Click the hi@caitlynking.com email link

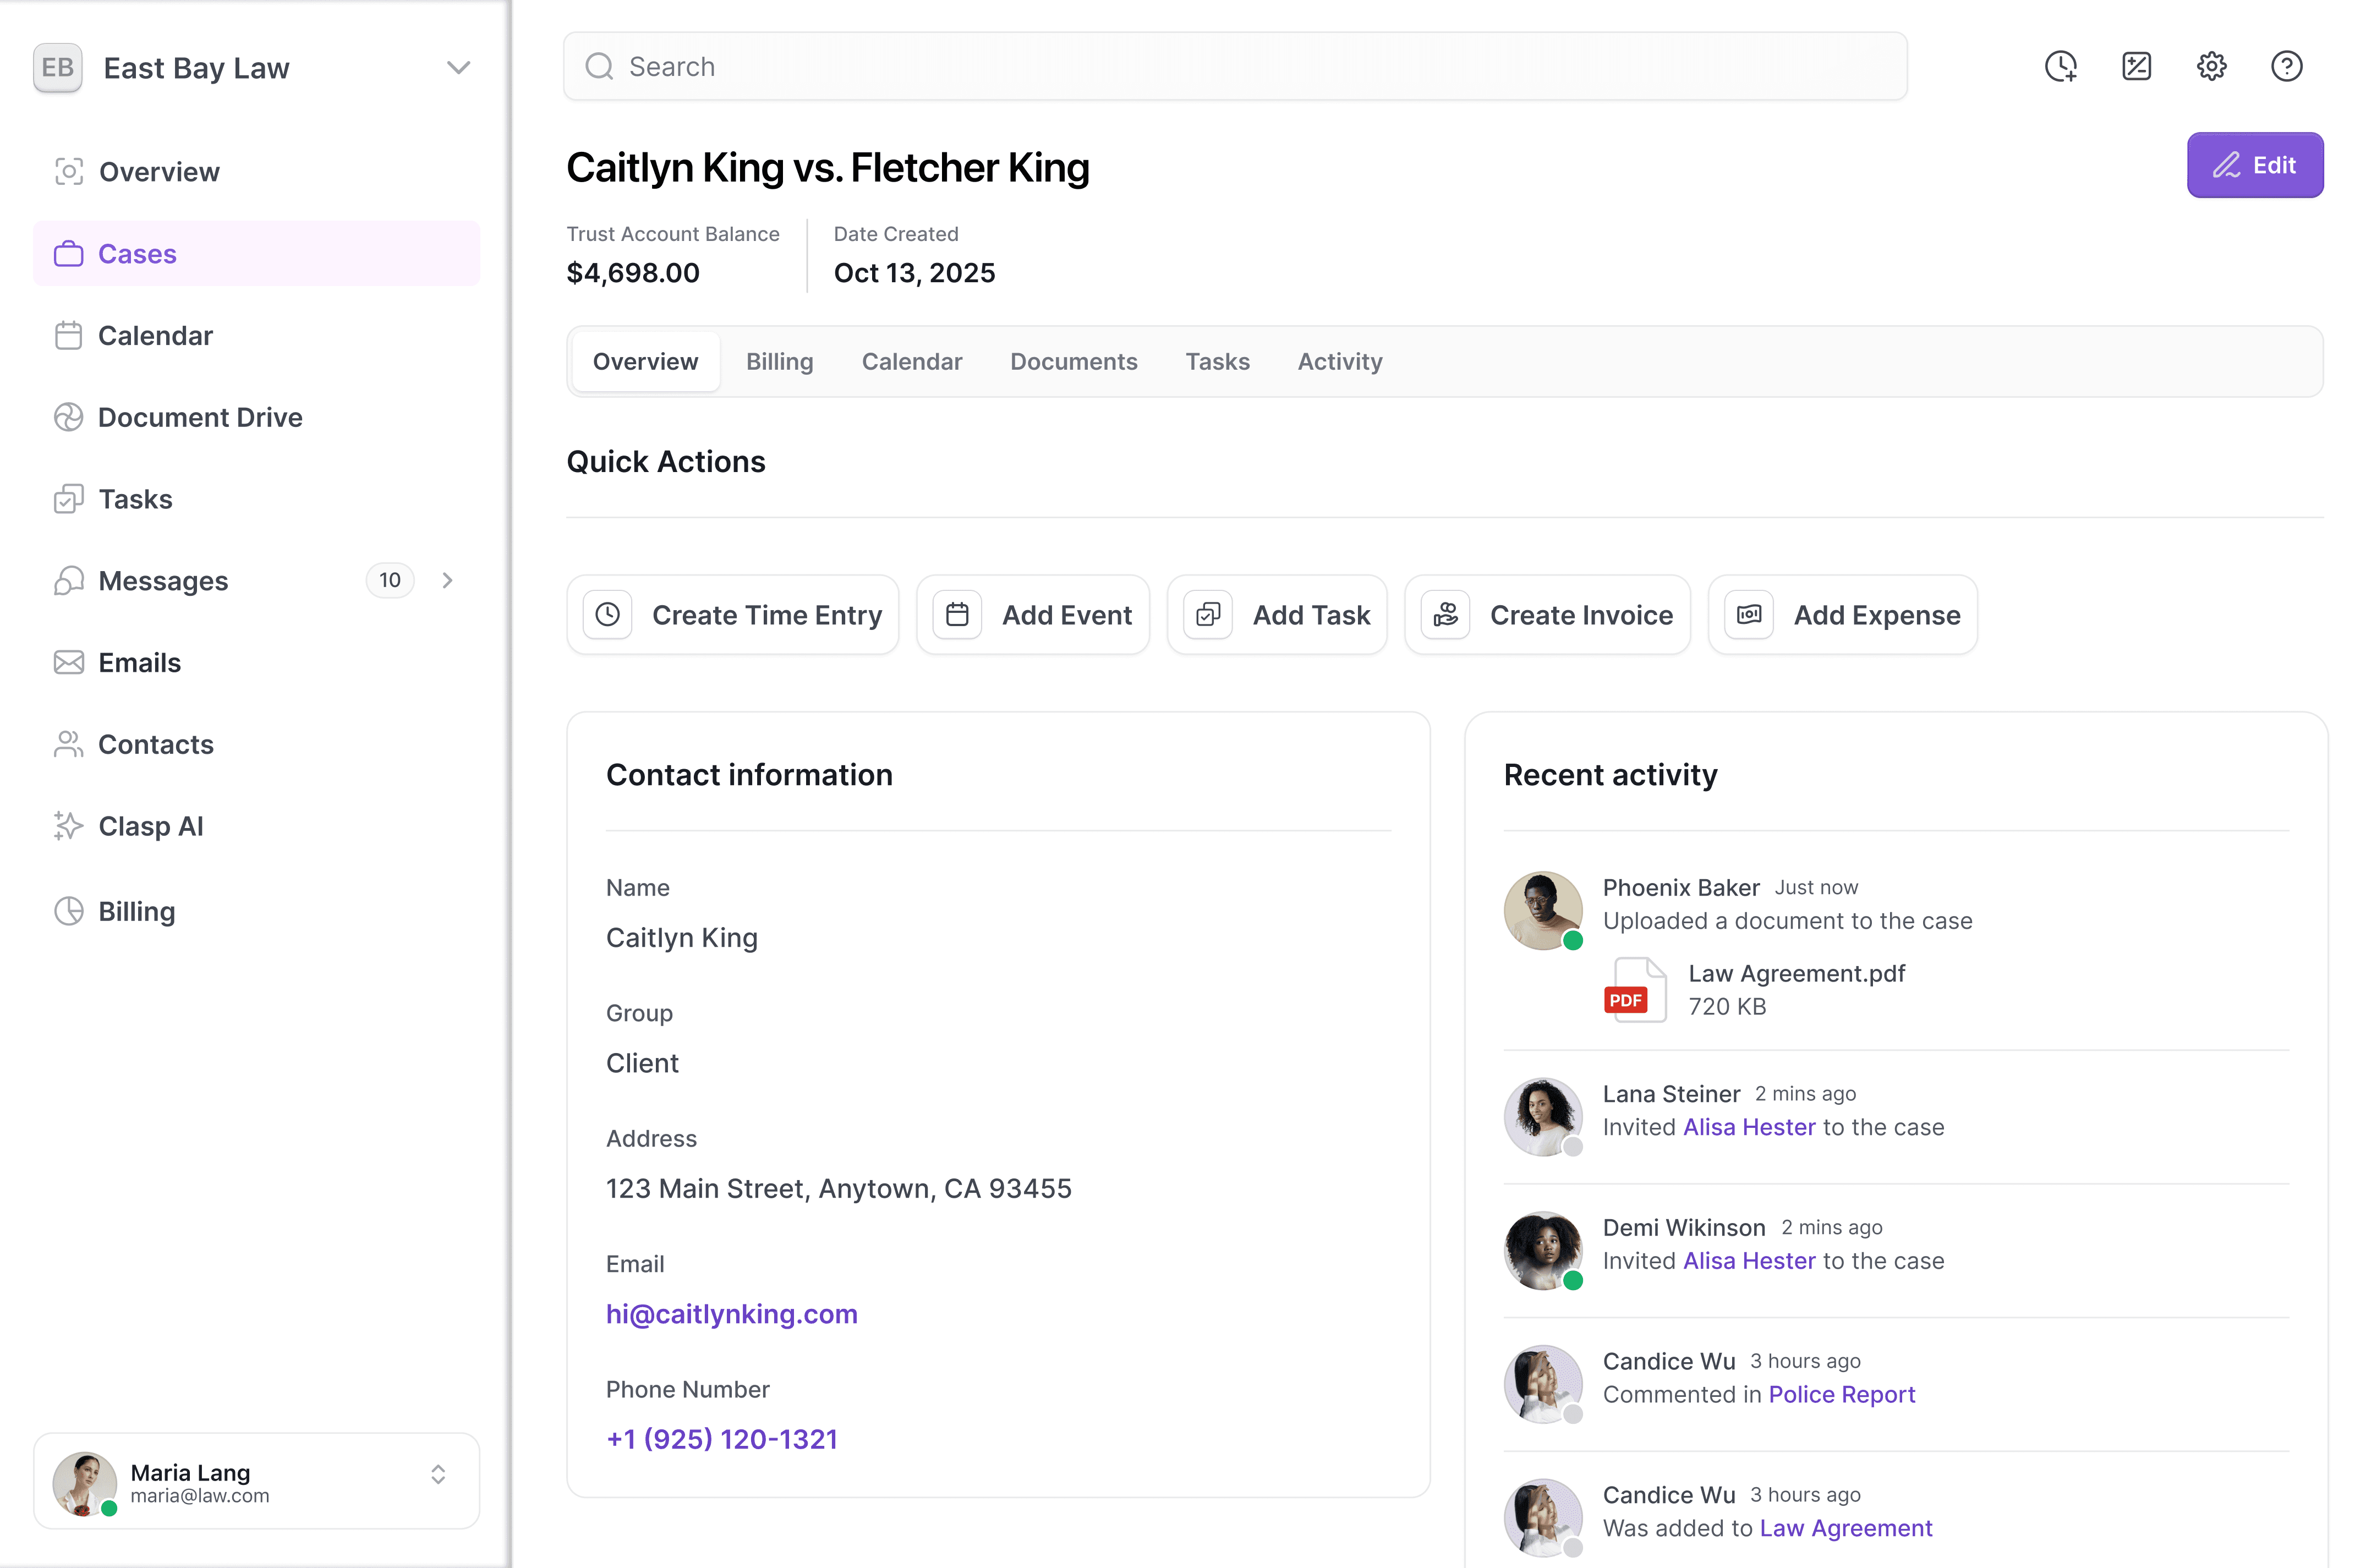coord(731,1314)
